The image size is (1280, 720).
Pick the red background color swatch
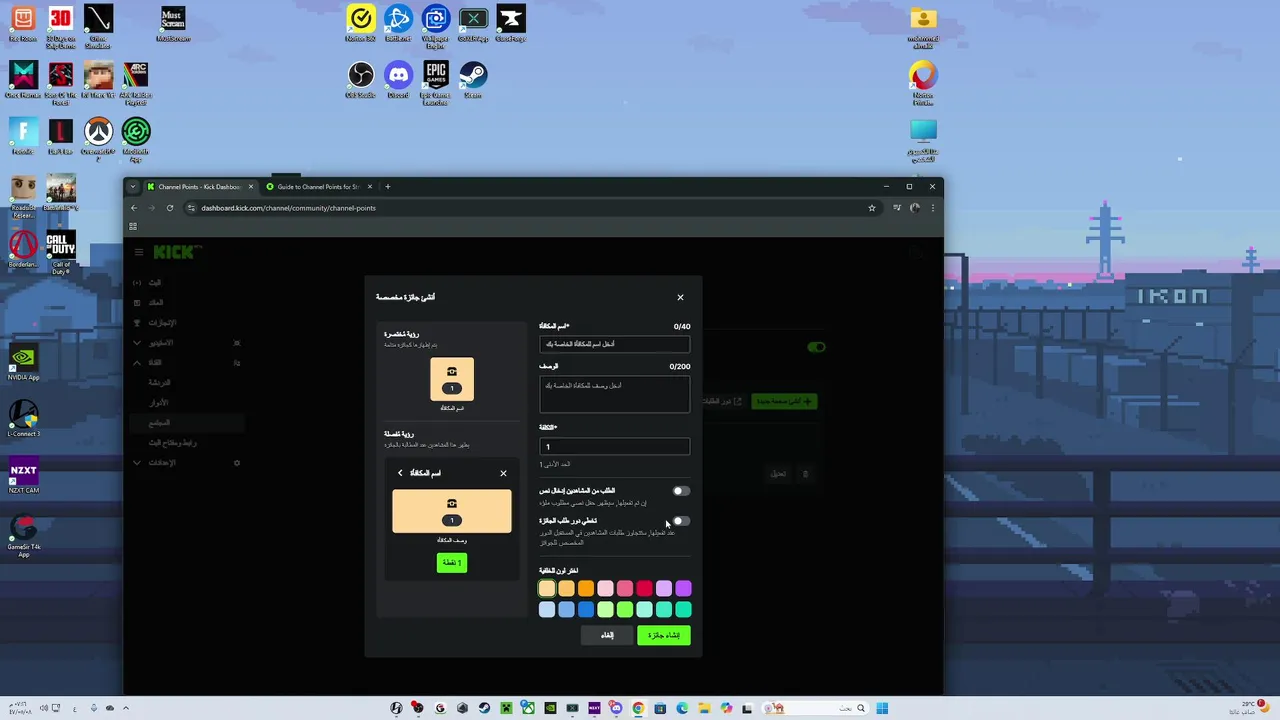click(x=644, y=589)
